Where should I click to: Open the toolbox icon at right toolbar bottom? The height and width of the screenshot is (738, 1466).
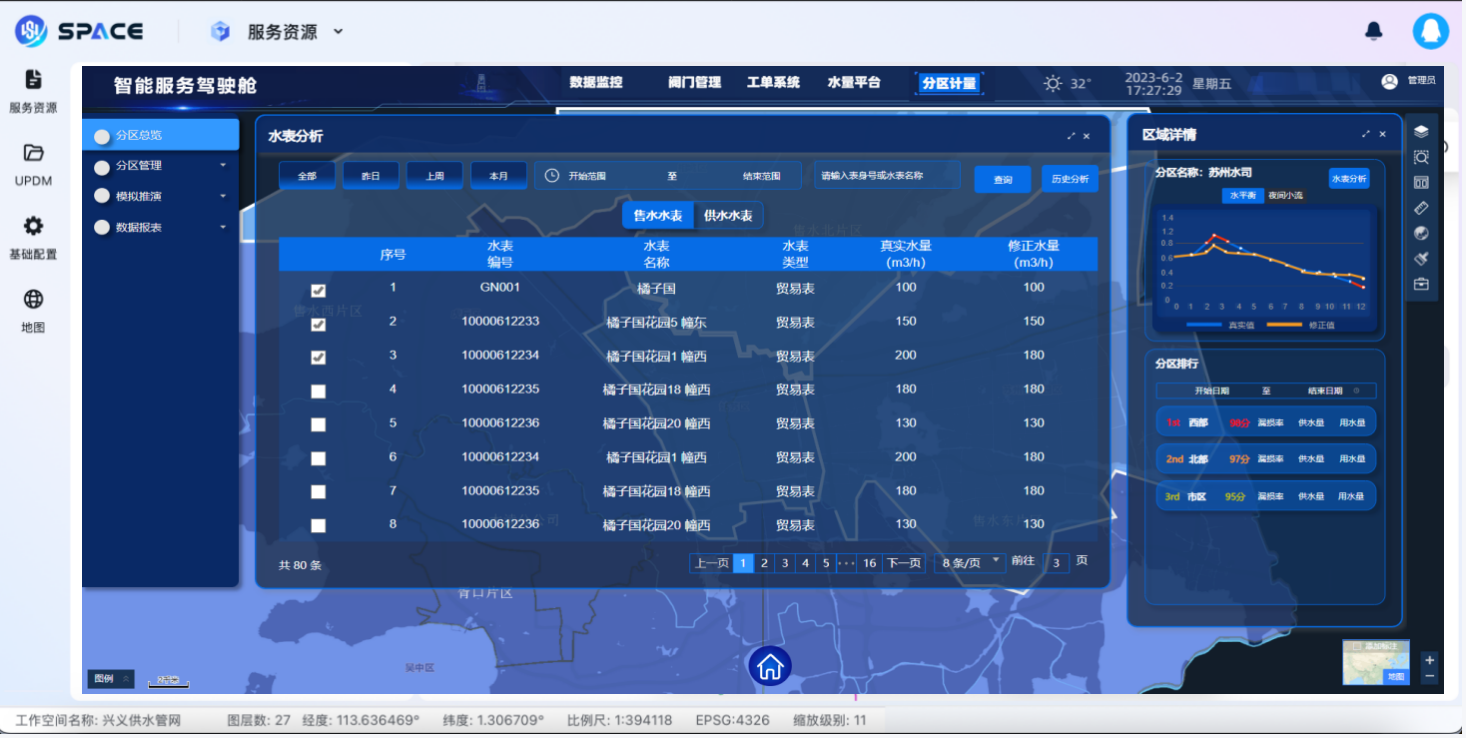[x=1422, y=282]
